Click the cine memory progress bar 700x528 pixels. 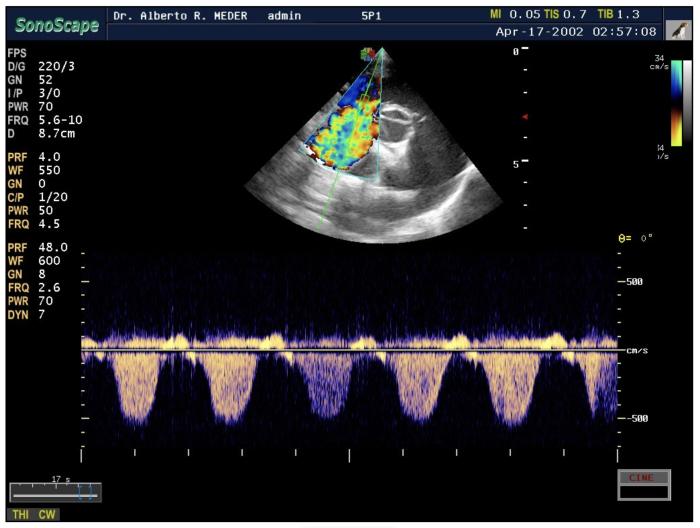tap(50, 492)
